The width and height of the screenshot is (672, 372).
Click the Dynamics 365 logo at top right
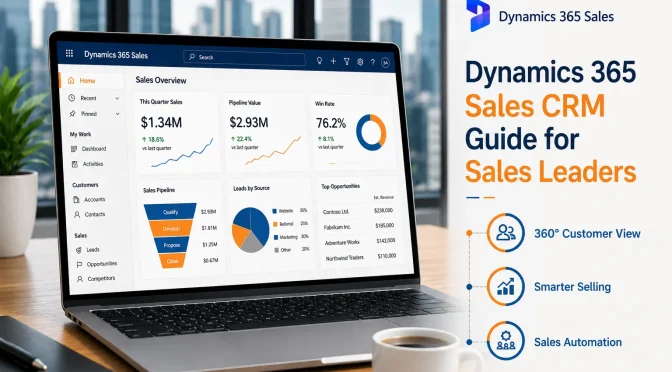(478, 16)
